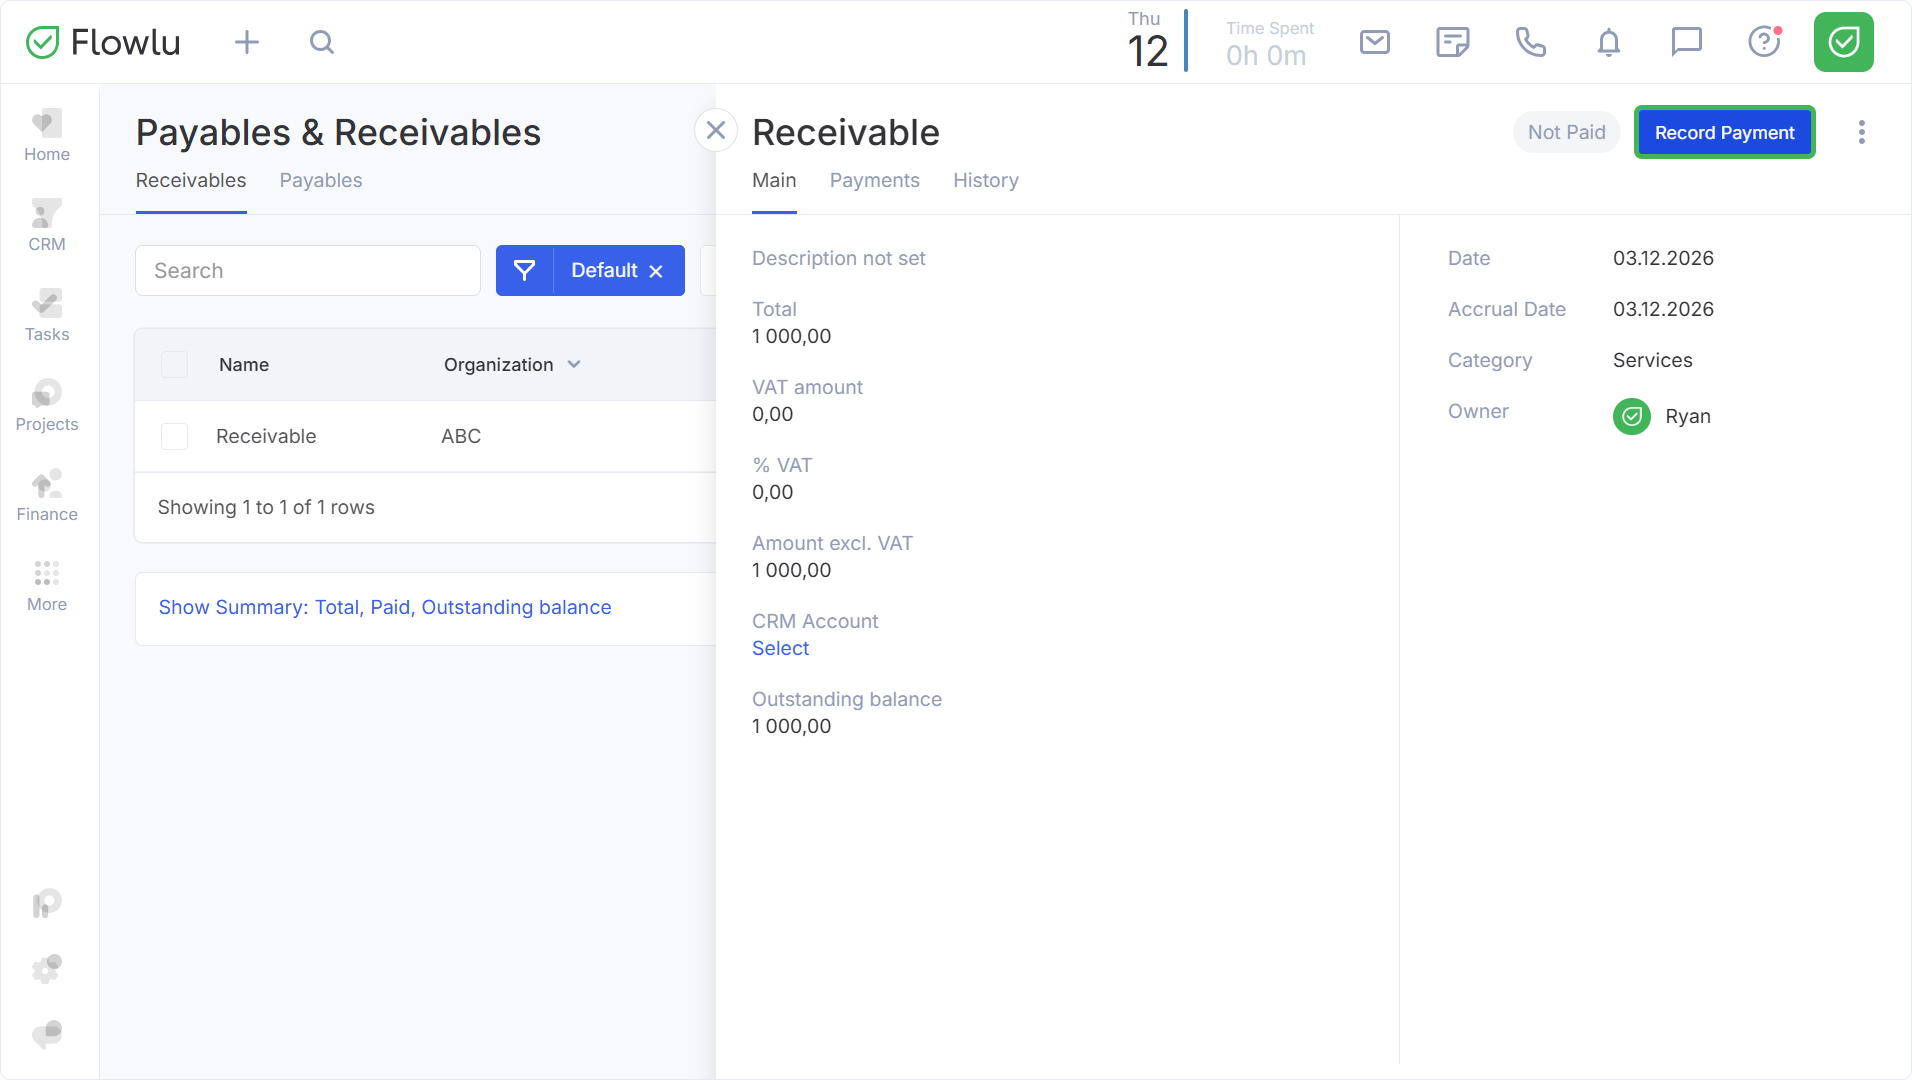Click the receivables Search input field
This screenshot has width=1912, height=1080.
coord(308,271)
